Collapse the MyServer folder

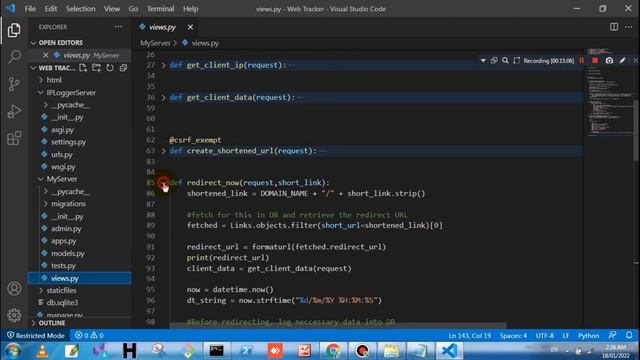point(62,179)
